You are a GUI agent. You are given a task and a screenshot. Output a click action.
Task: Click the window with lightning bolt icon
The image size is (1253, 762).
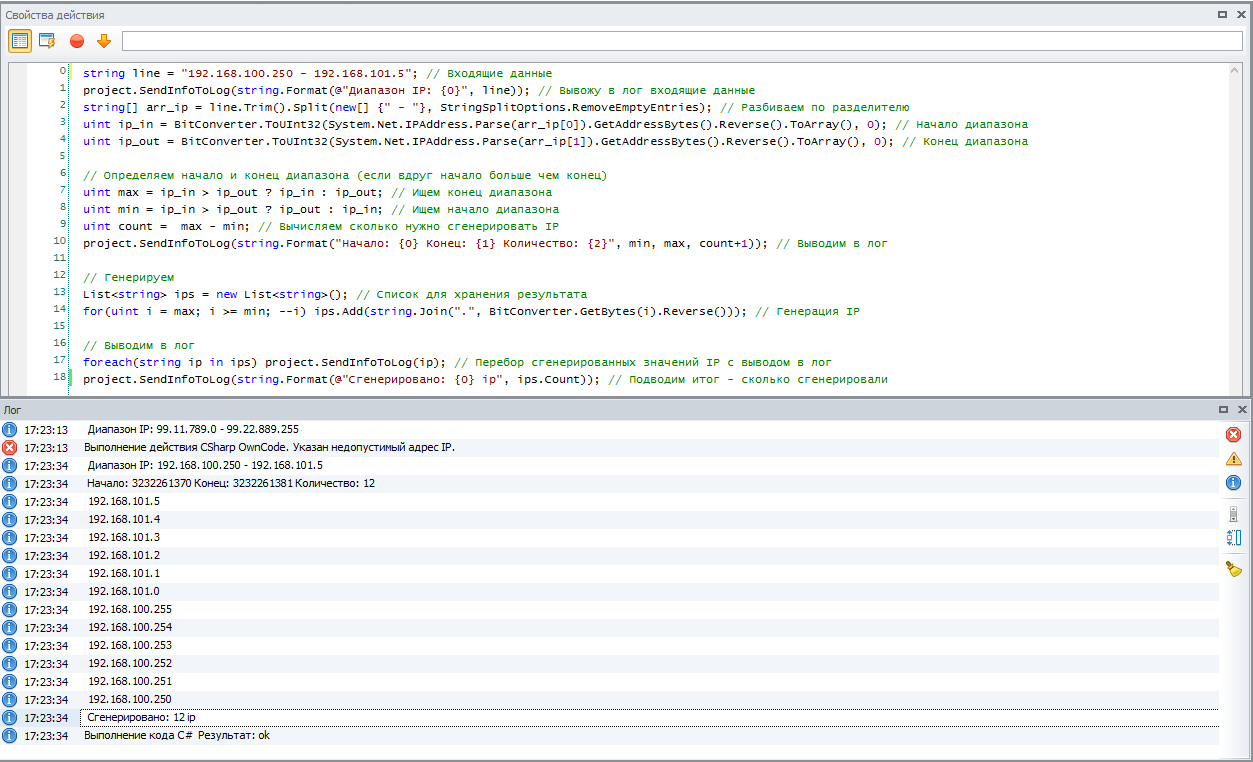tap(47, 41)
